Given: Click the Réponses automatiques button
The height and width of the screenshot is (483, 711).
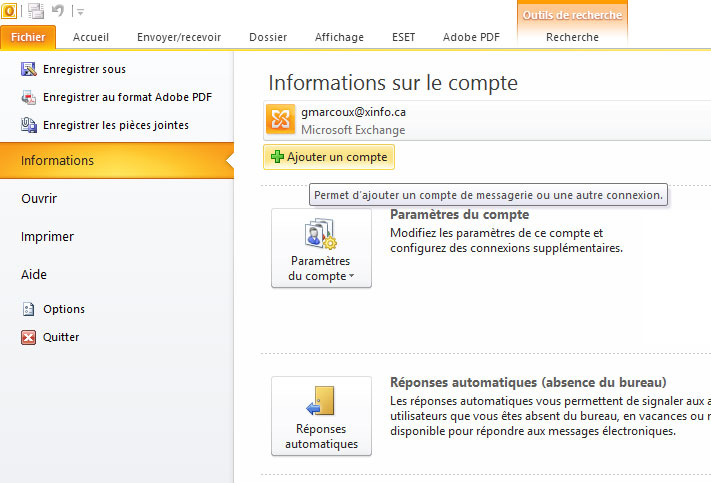Looking at the screenshot, I should [321, 416].
